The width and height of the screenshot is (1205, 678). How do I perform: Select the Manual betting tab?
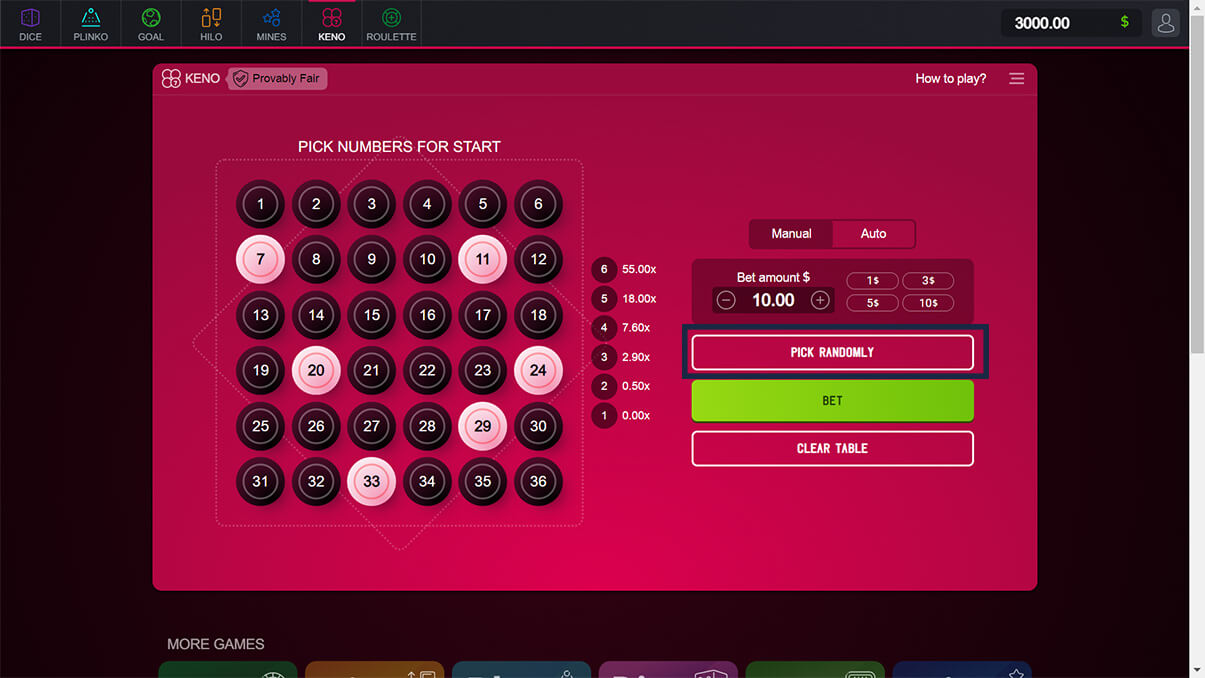click(x=791, y=233)
